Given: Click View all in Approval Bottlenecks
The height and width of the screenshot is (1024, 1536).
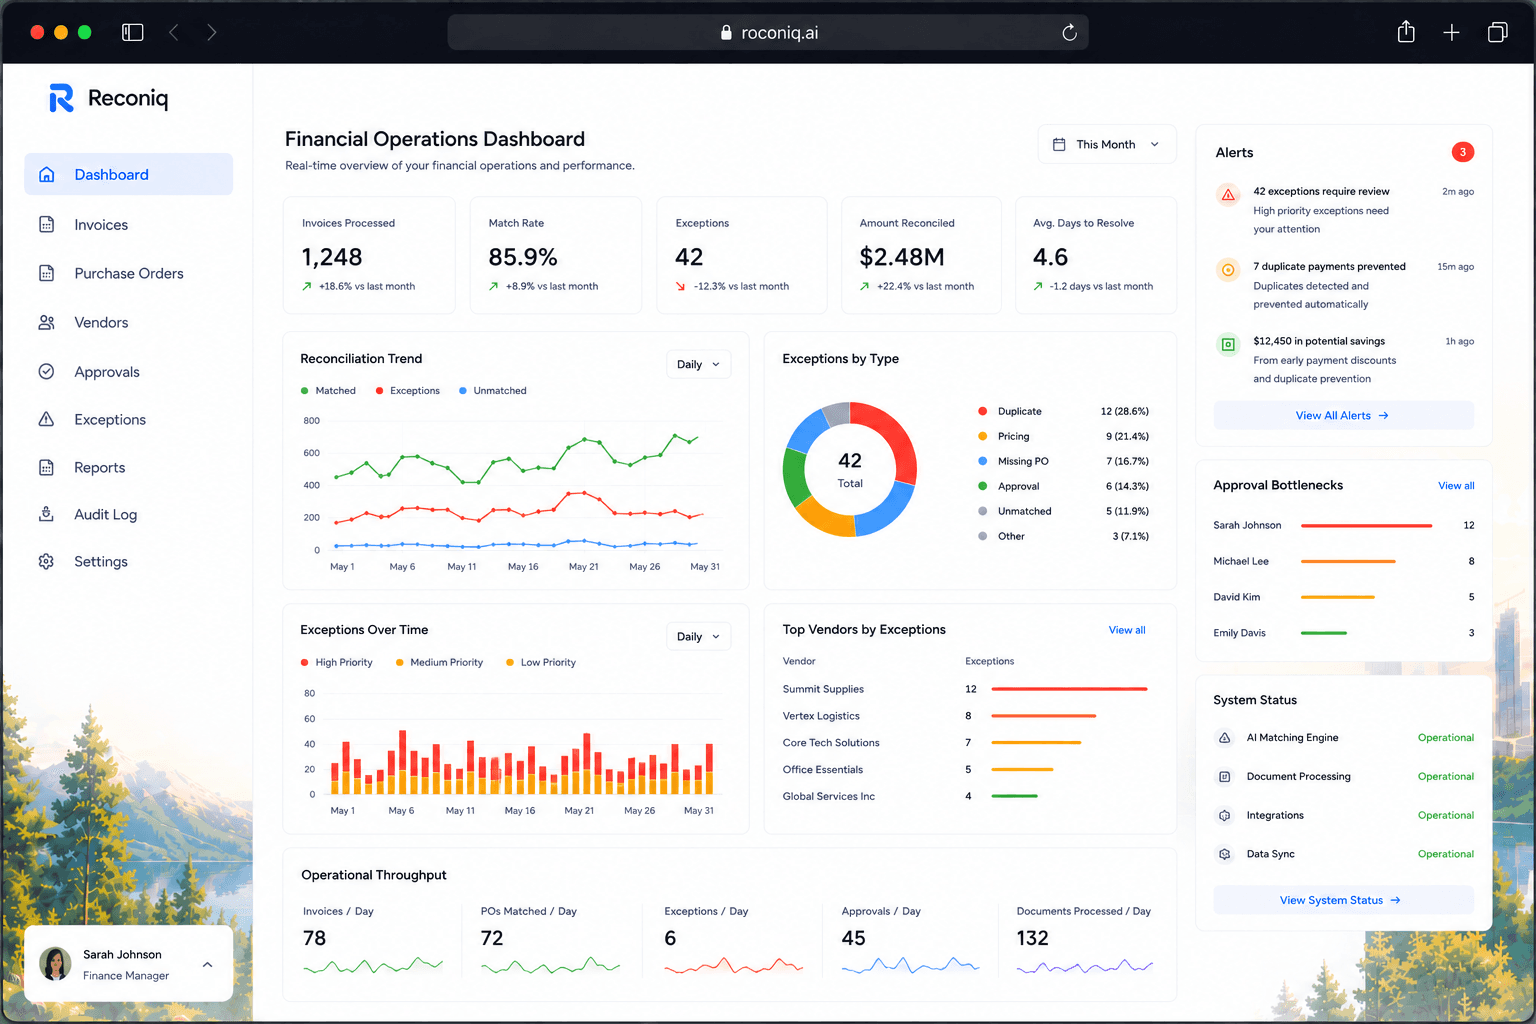Looking at the screenshot, I should tap(1456, 486).
